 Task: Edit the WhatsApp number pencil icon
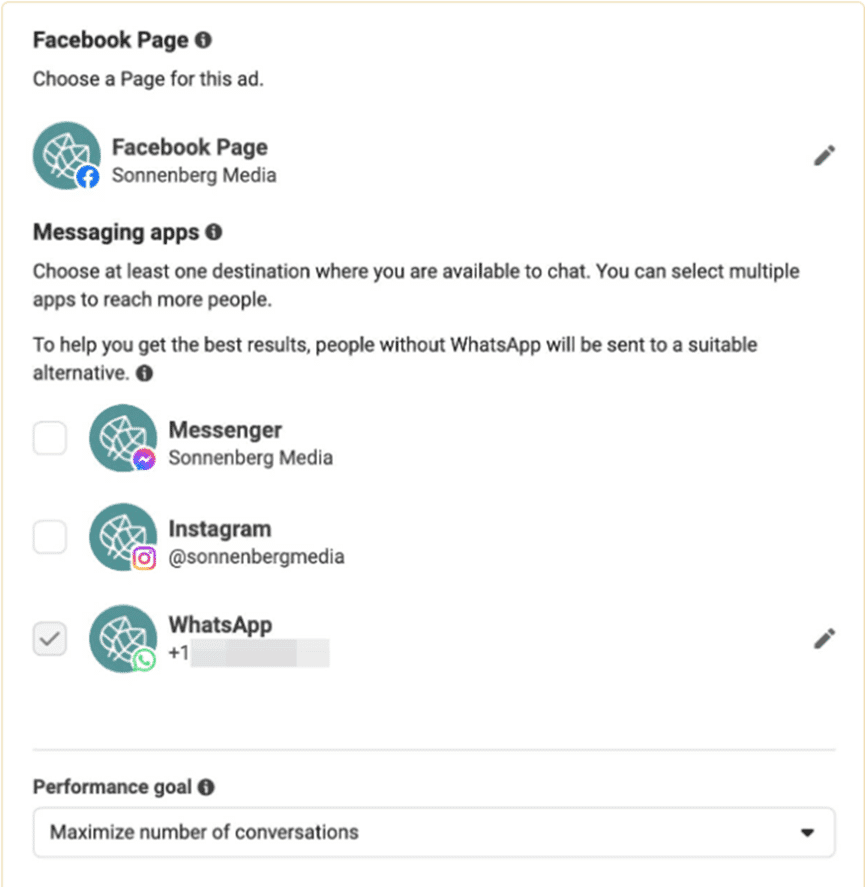coord(824,639)
